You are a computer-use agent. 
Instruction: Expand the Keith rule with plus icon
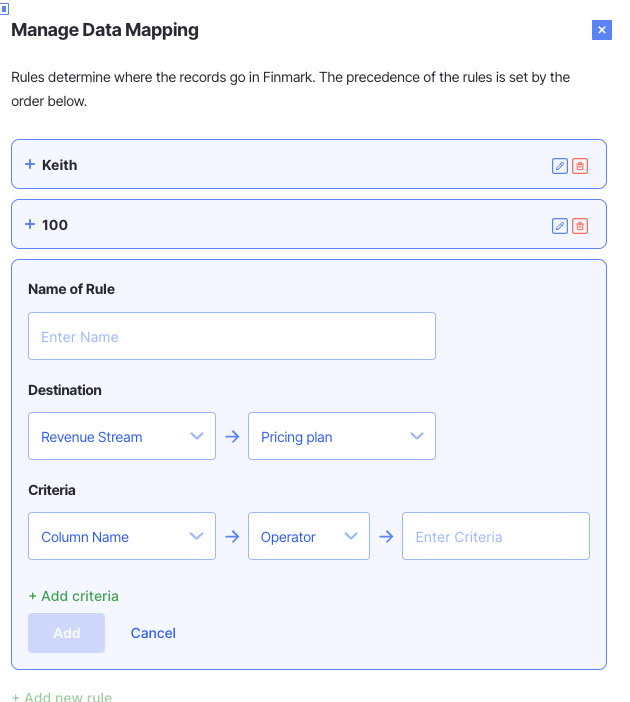30,165
